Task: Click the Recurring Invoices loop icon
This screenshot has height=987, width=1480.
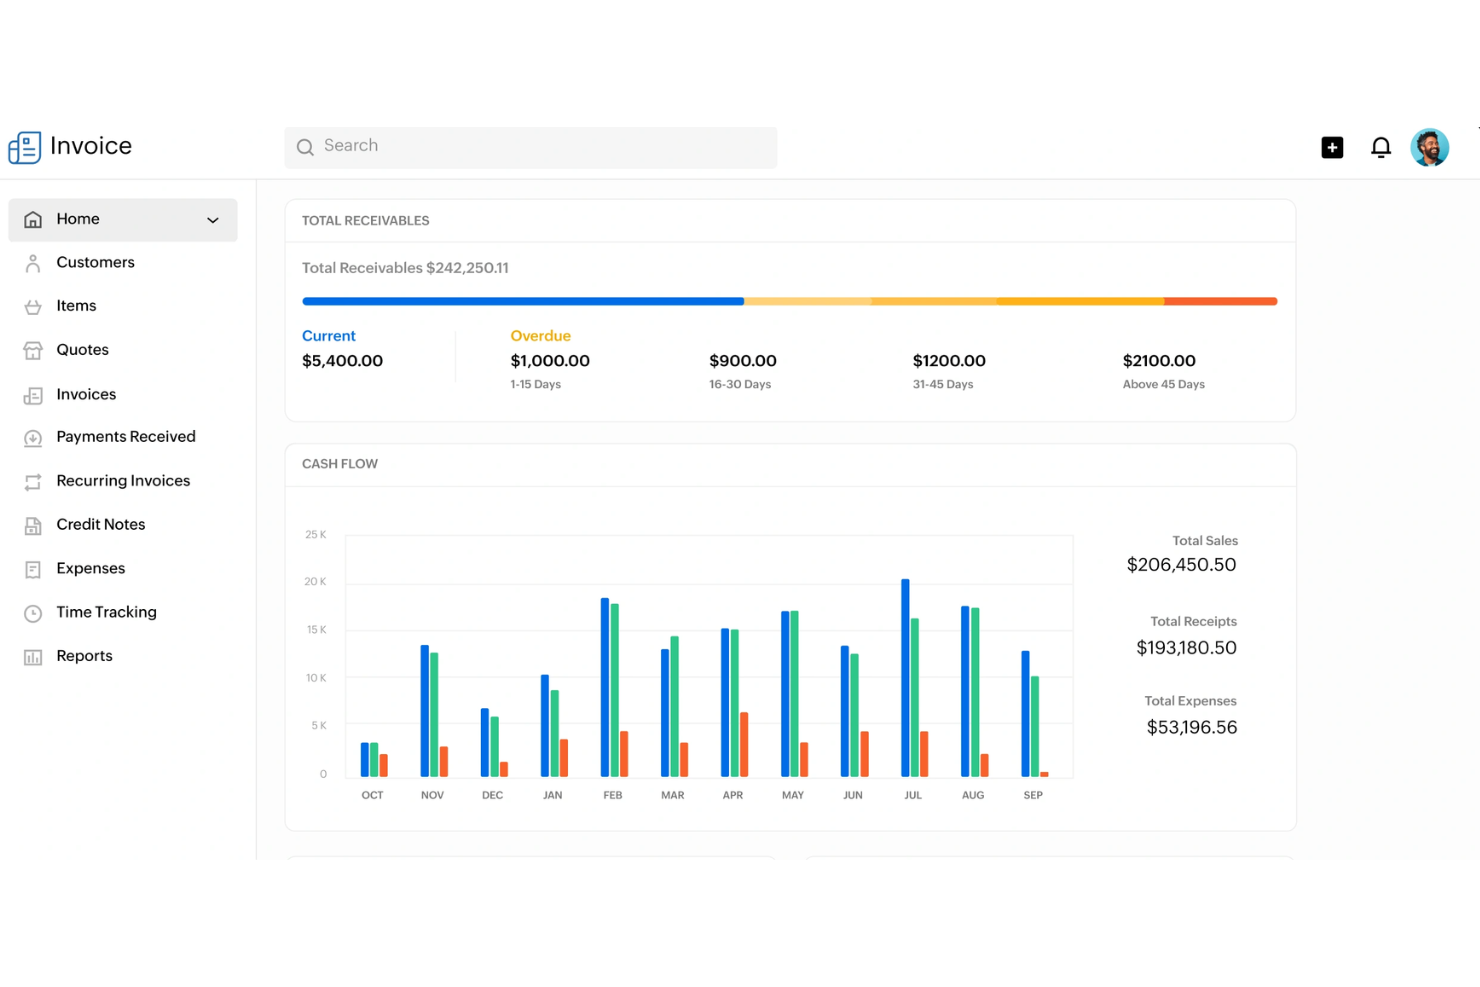Action: click(33, 481)
